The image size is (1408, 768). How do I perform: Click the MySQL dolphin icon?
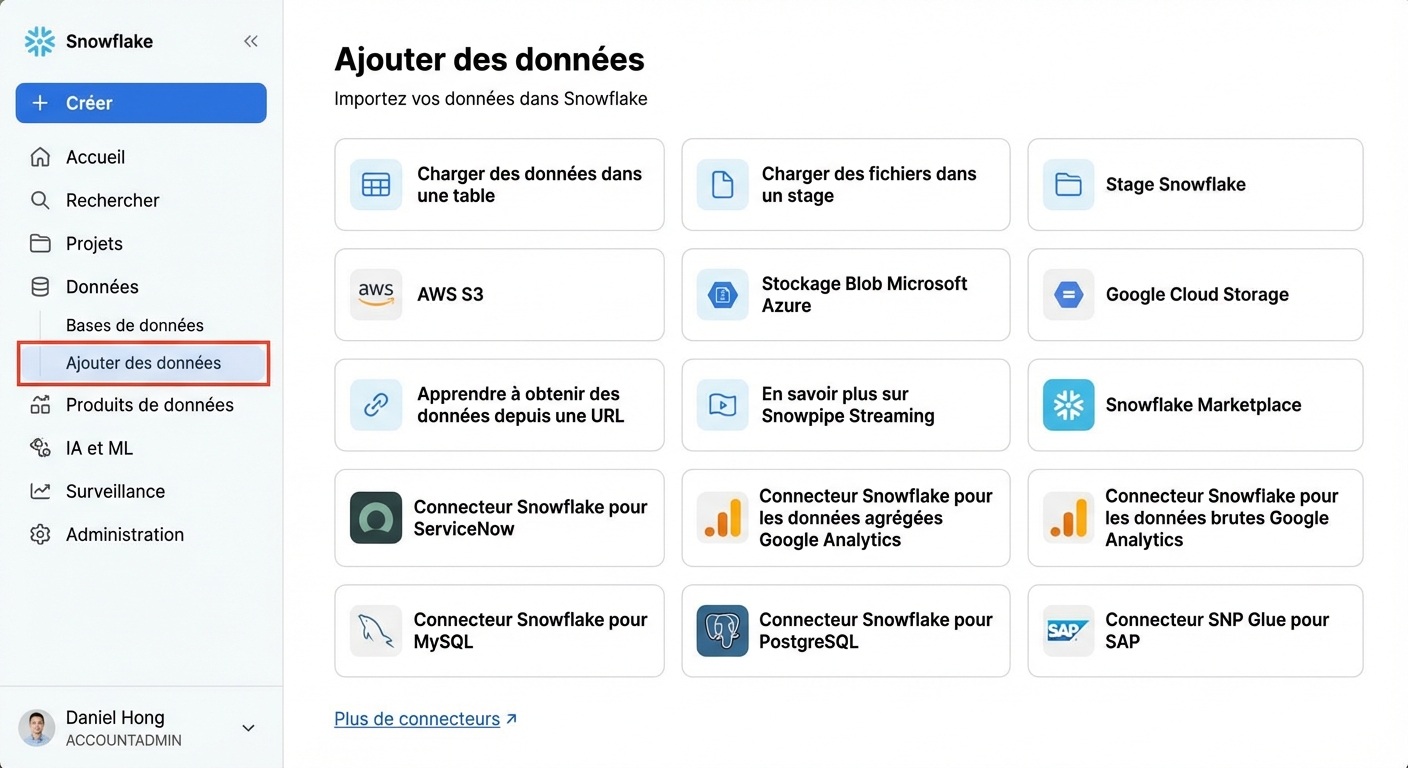[376, 631]
